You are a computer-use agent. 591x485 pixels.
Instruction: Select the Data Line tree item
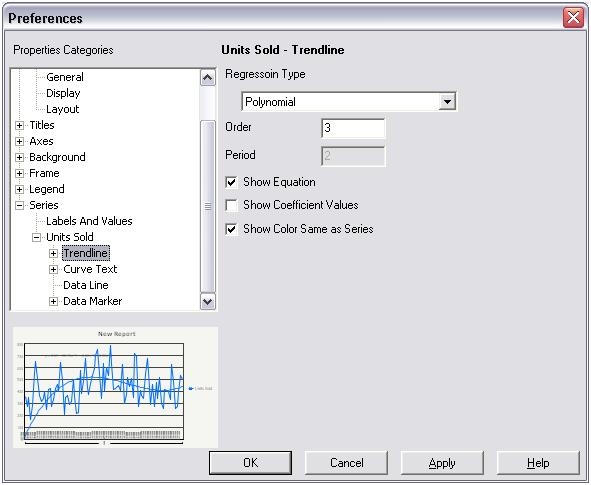pyautogui.click(x=86, y=285)
